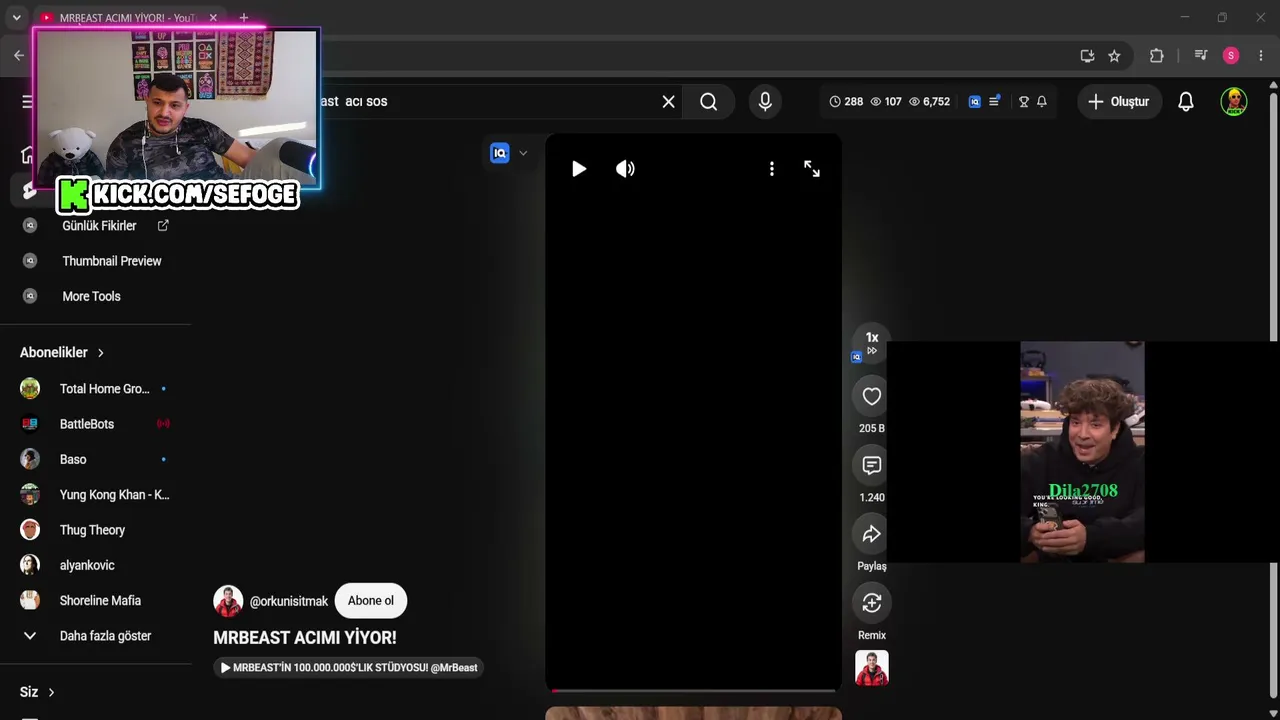The image size is (1280, 720).
Task: Click the 6,752 views stat
Action: point(929,101)
